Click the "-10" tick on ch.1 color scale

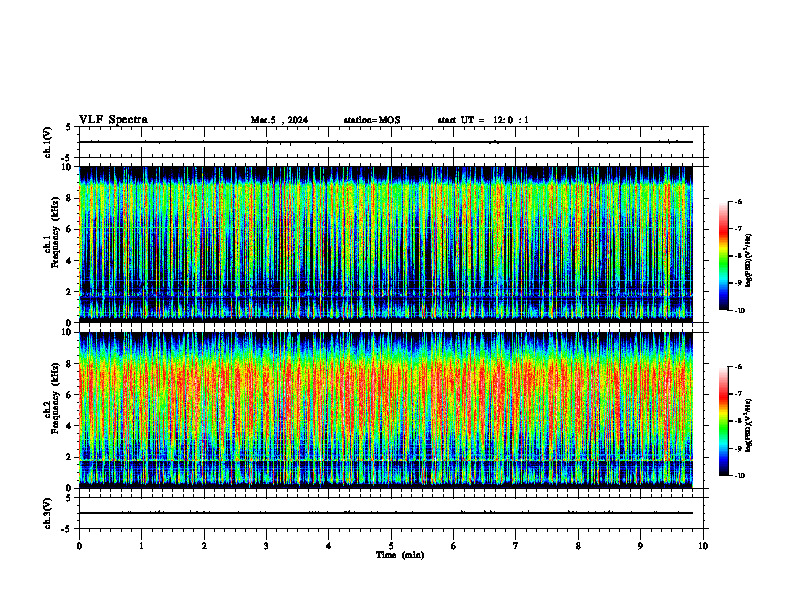(x=739, y=311)
